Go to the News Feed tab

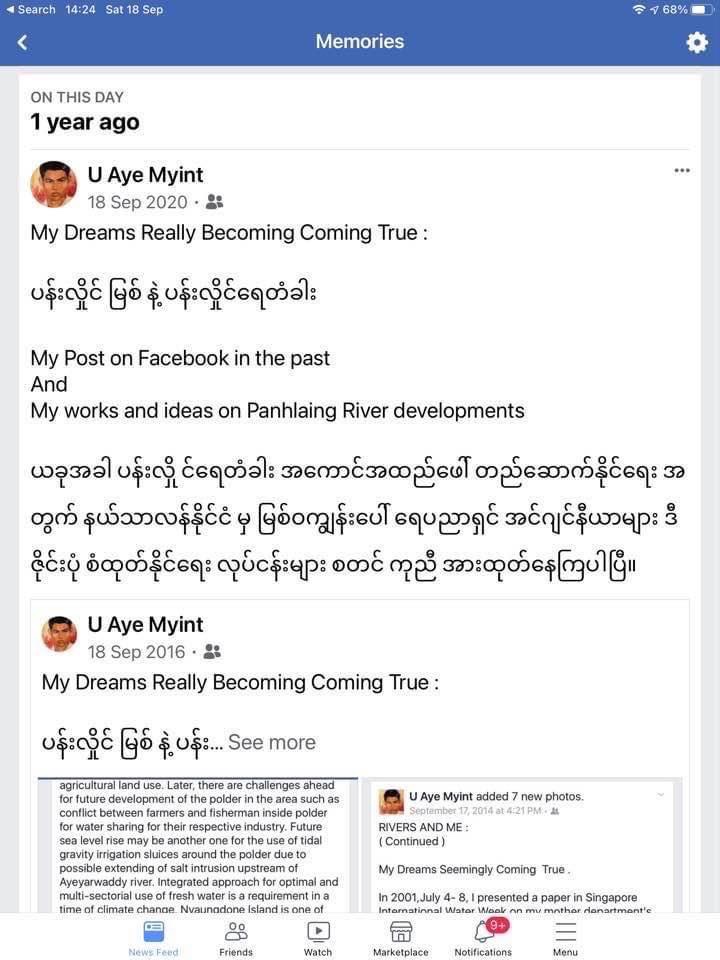pos(153,938)
